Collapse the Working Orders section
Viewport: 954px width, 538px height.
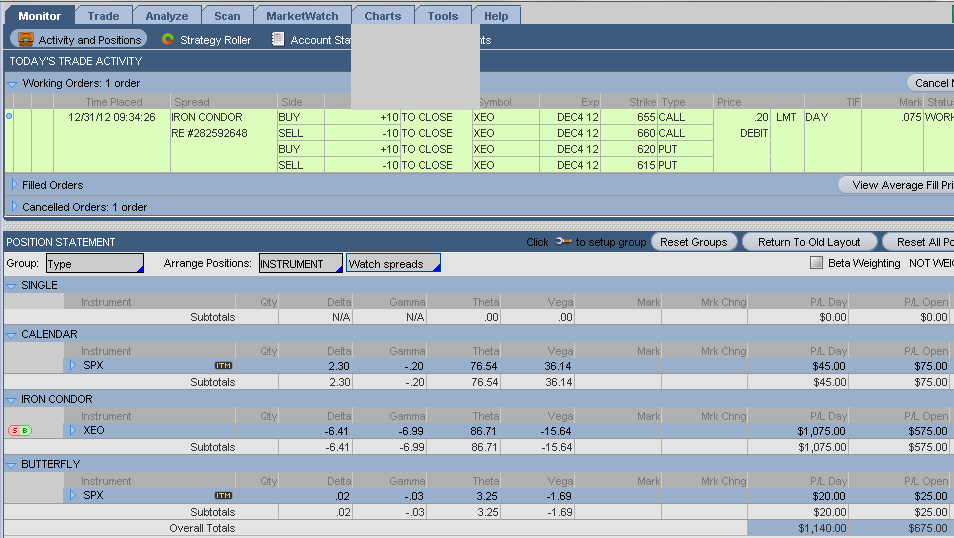click(13, 84)
